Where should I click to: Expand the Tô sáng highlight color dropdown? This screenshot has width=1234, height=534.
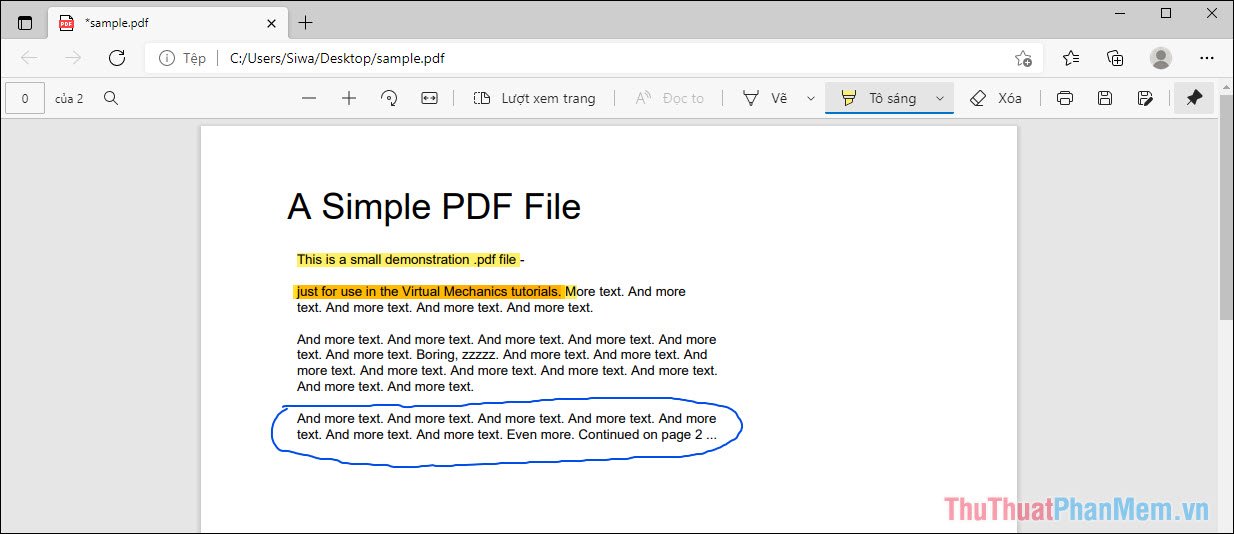click(940, 98)
